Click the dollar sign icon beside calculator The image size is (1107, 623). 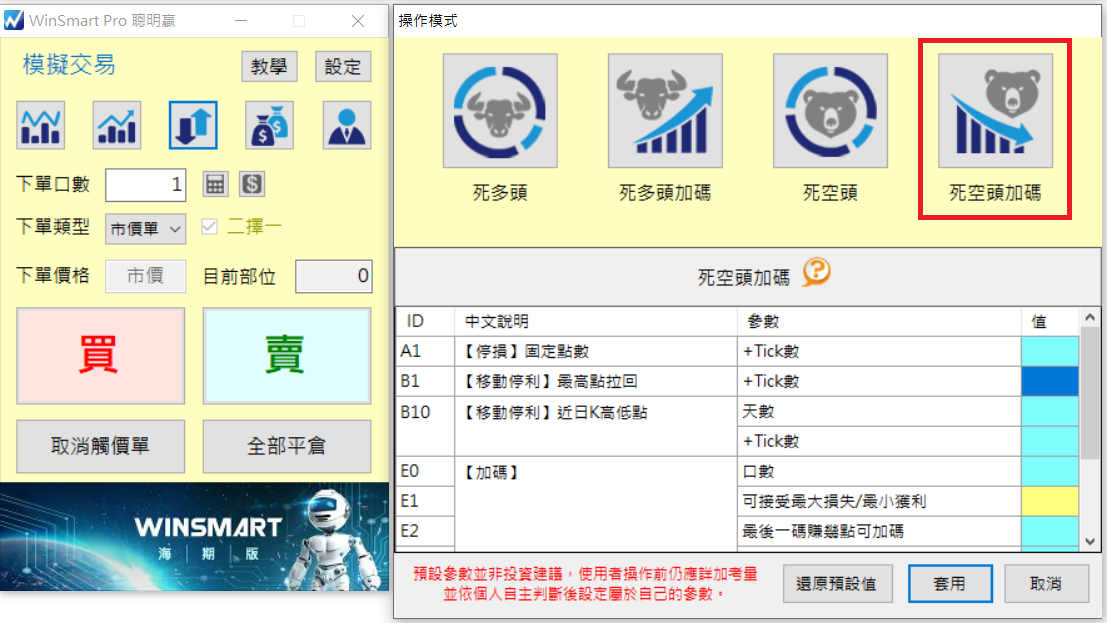(x=252, y=184)
